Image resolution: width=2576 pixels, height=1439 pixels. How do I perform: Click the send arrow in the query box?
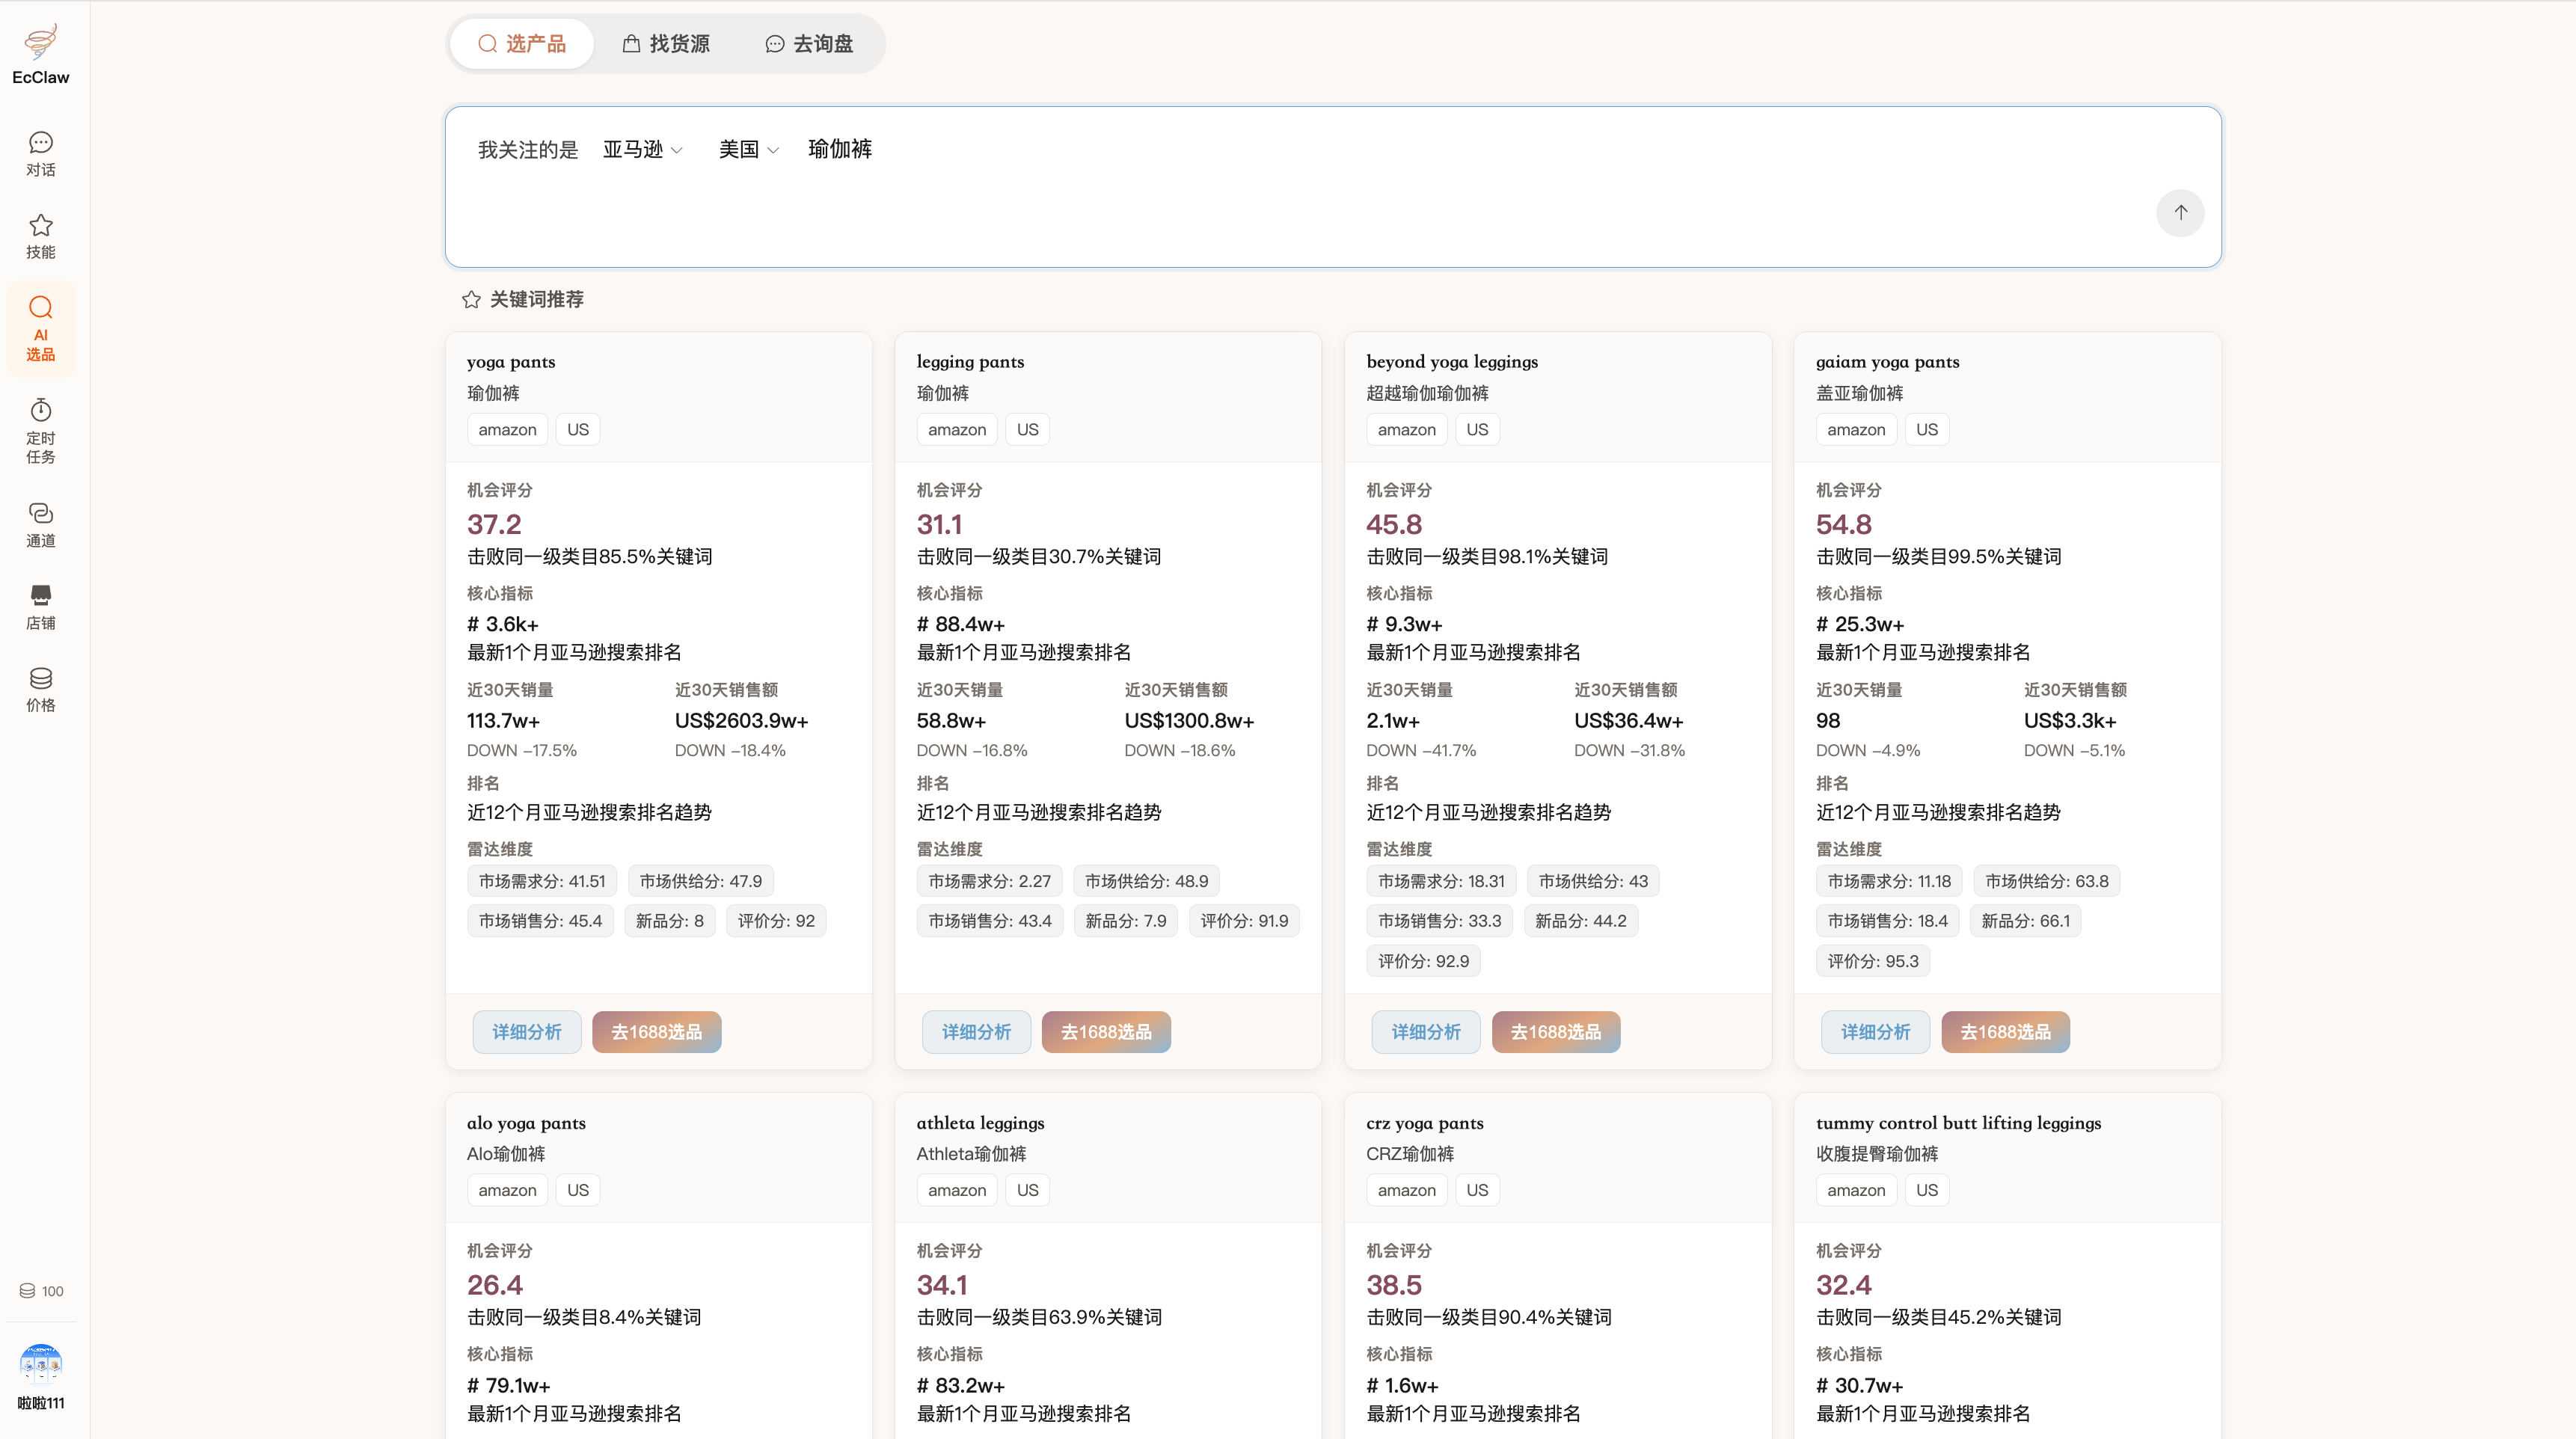tap(2181, 213)
